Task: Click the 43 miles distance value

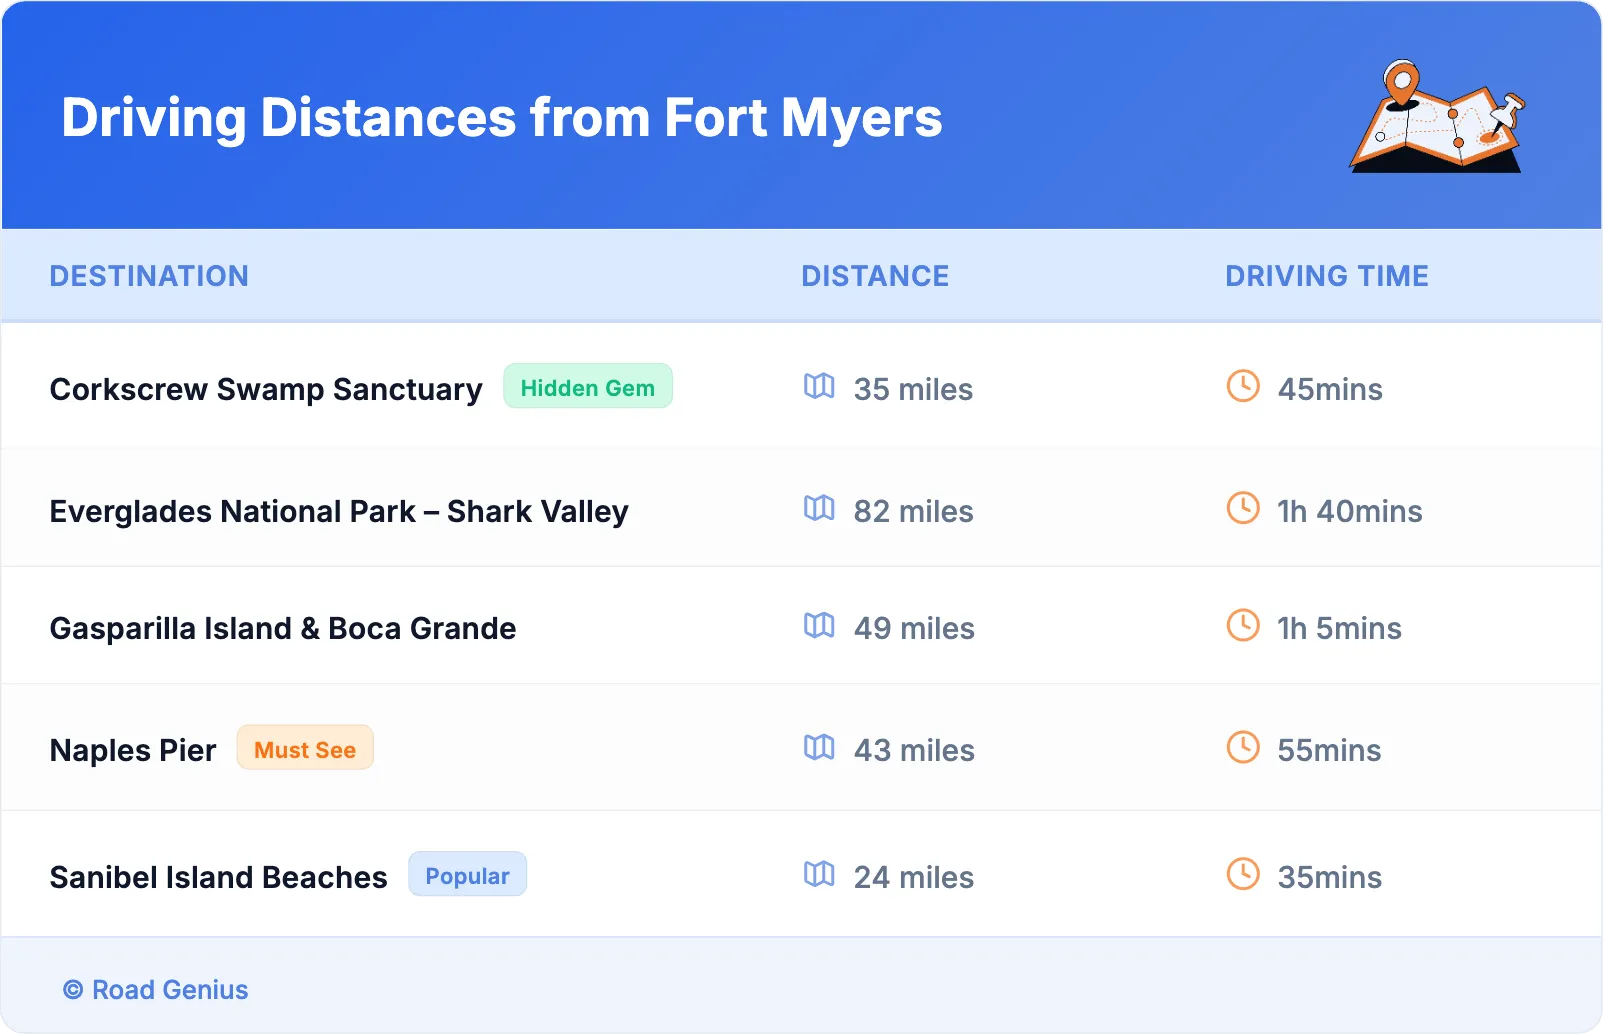Action: [914, 750]
